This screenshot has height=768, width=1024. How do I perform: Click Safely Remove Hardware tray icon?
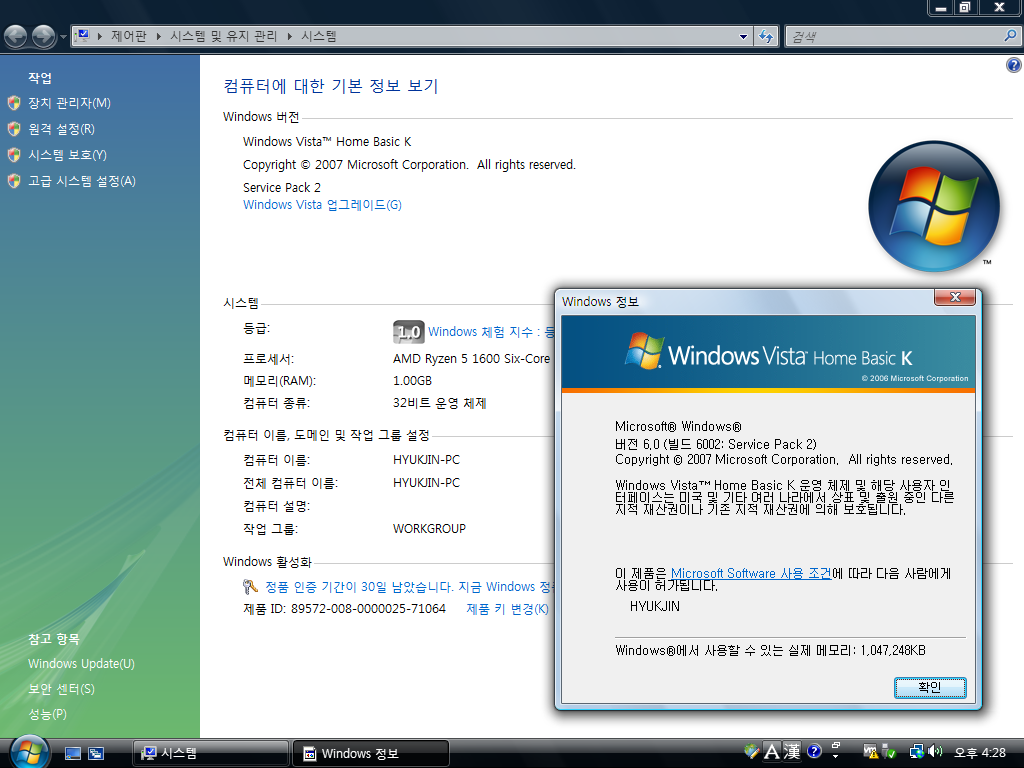pyautogui.click(x=889, y=752)
